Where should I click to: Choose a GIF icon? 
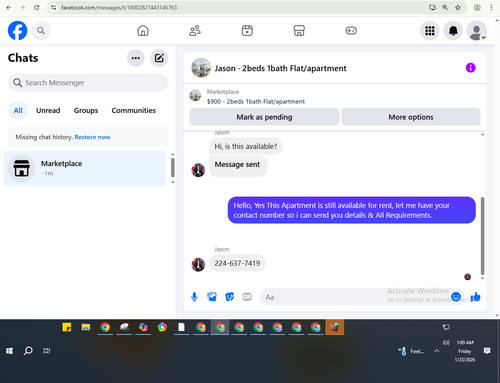point(247,297)
